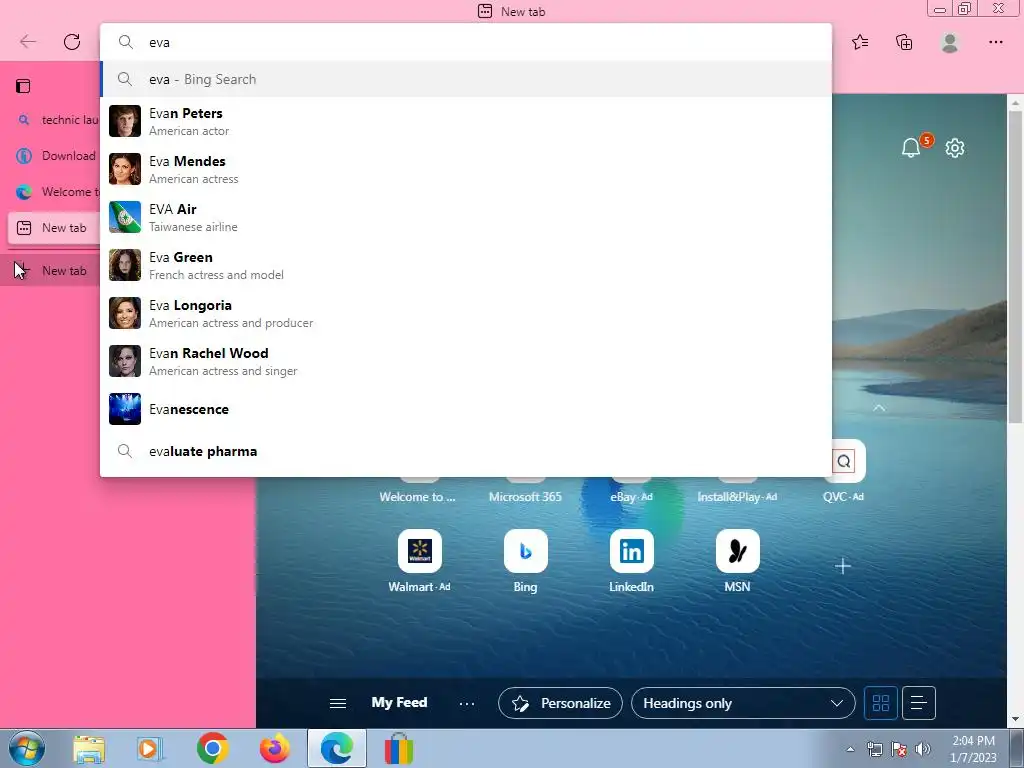Select the 'eva - Bing Search' suggestion
The width and height of the screenshot is (1024, 768).
coord(466,79)
